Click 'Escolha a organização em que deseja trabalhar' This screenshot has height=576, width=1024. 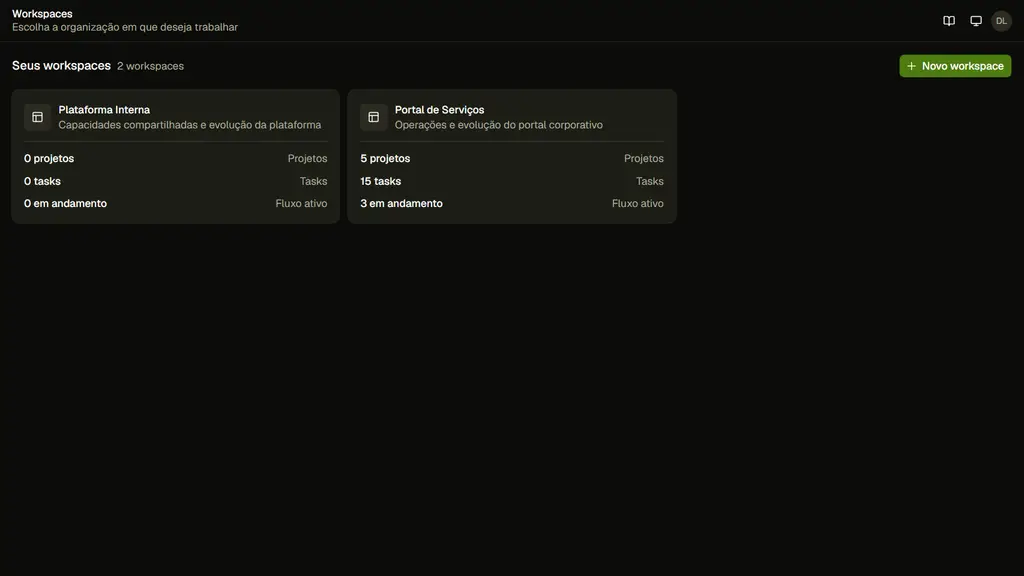tap(125, 27)
